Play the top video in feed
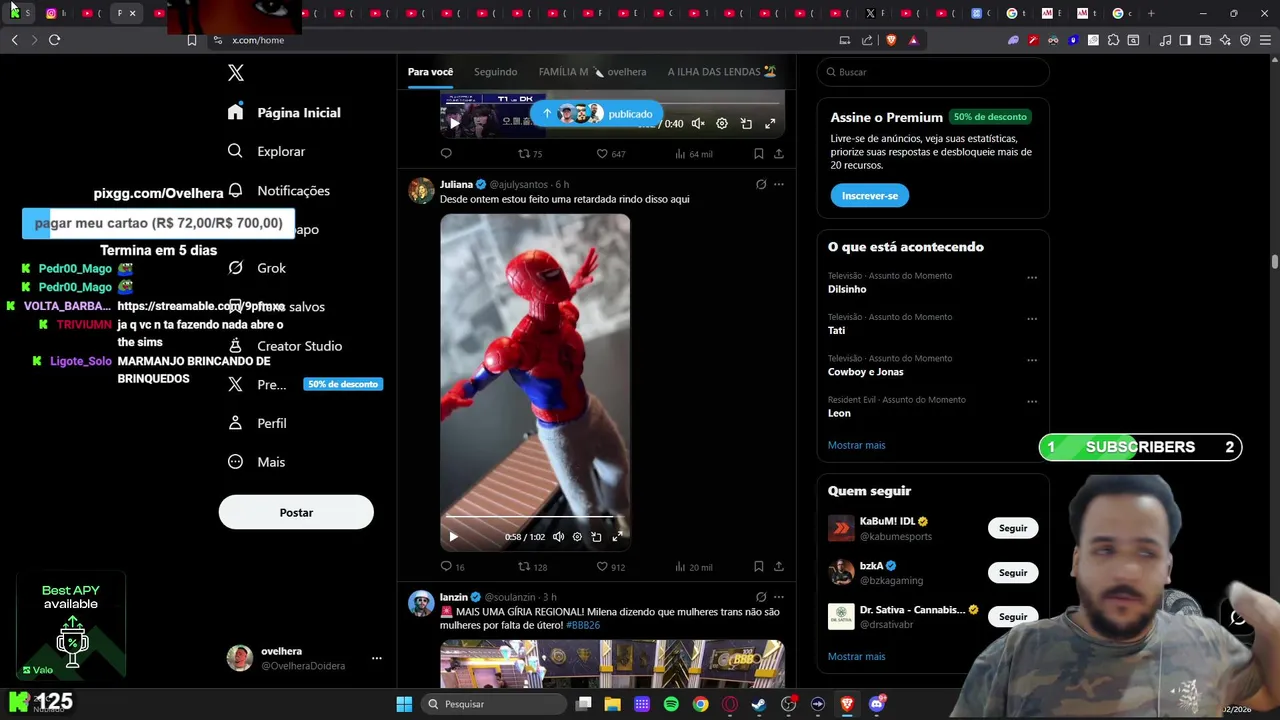1280x720 pixels. pyautogui.click(x=454, y=123)
